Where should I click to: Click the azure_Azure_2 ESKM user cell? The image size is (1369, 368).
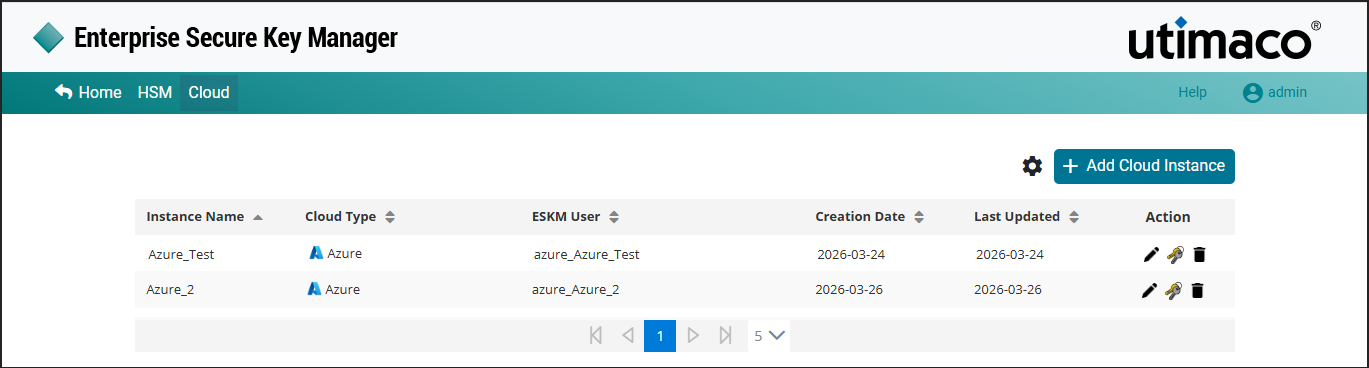click(x=575, y=291)
